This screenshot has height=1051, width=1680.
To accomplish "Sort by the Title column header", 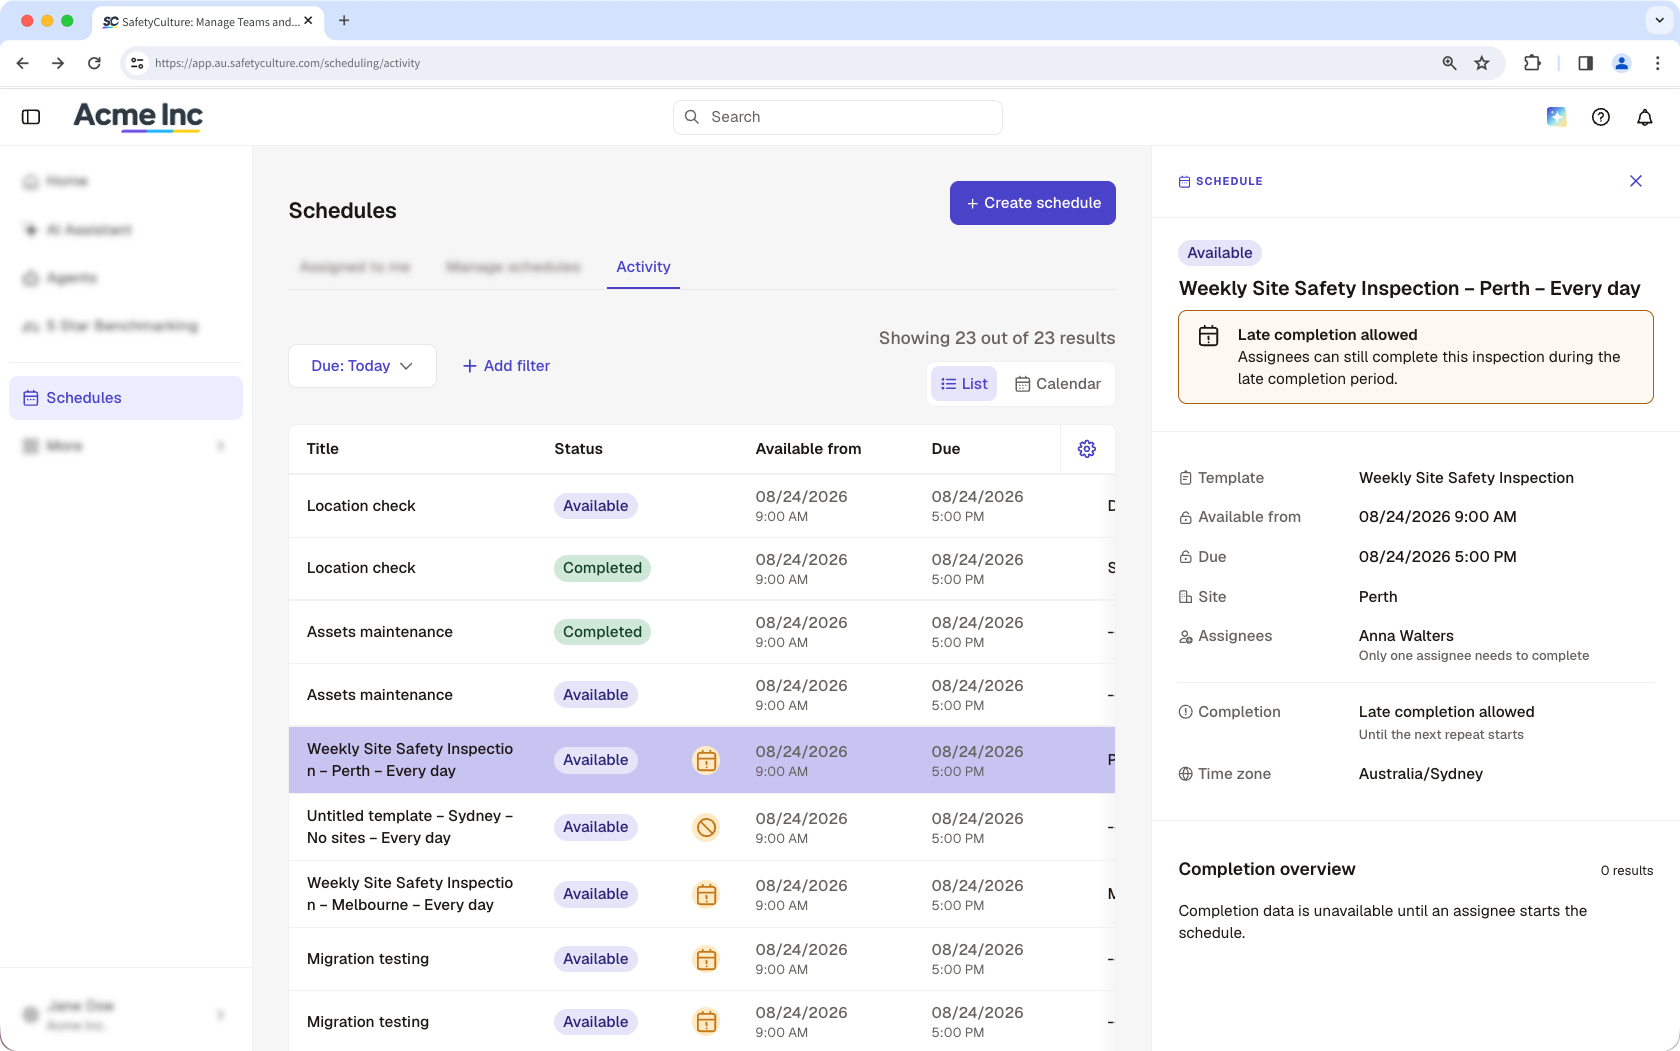I will (x=323, y=449).
